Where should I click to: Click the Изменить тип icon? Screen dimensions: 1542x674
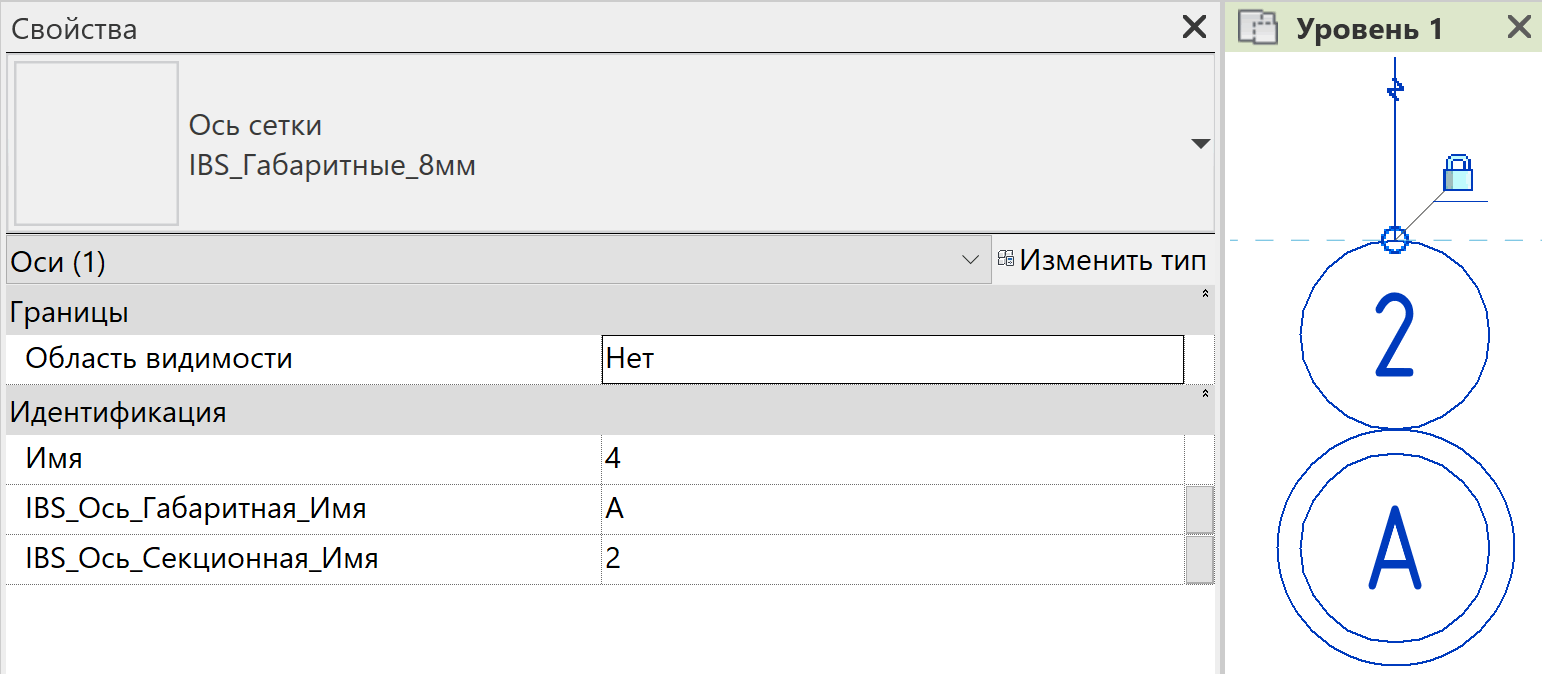pos(1006,261)
